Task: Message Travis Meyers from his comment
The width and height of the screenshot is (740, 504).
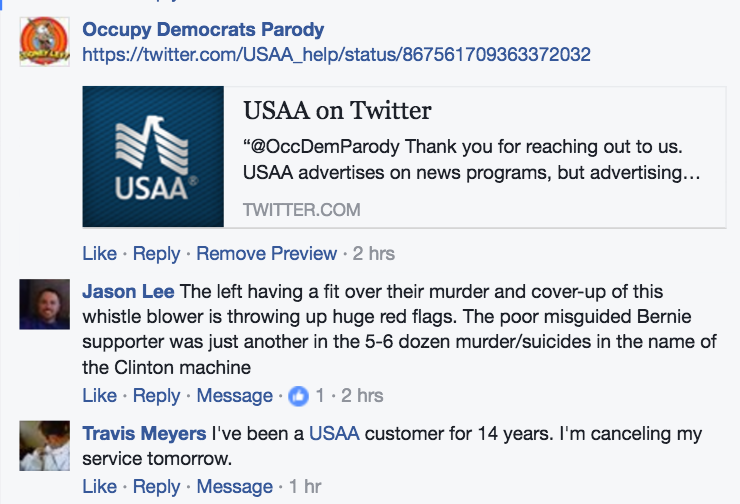Action: click(x=234, y=486)
